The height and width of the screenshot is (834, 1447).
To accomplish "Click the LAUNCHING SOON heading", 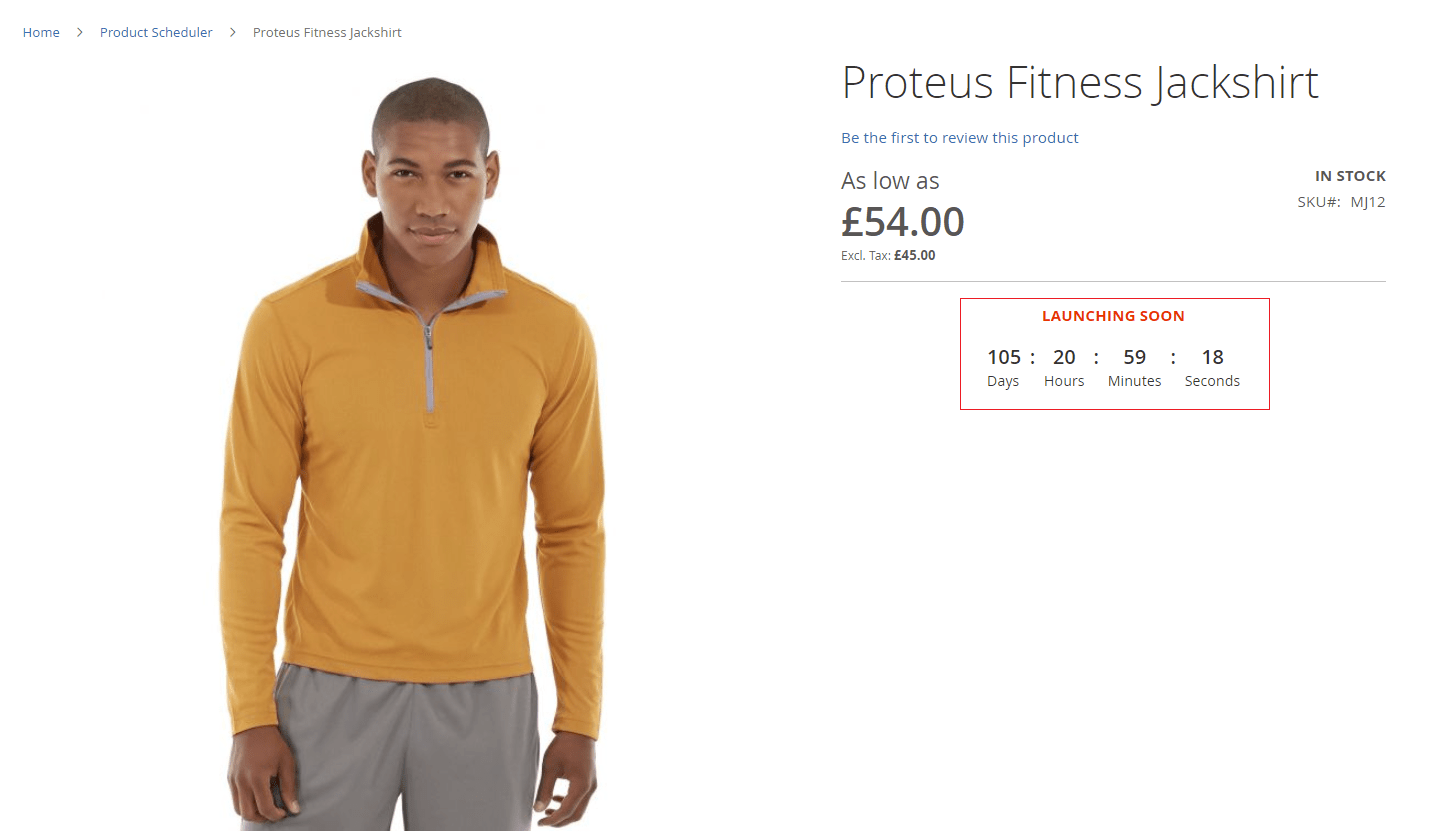I will 1113,316.
